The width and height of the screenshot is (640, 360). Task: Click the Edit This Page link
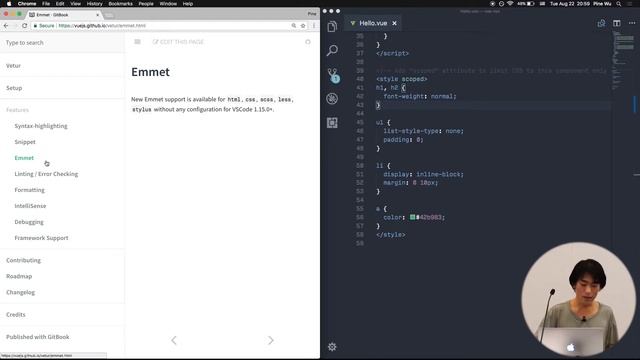point(178,42)
